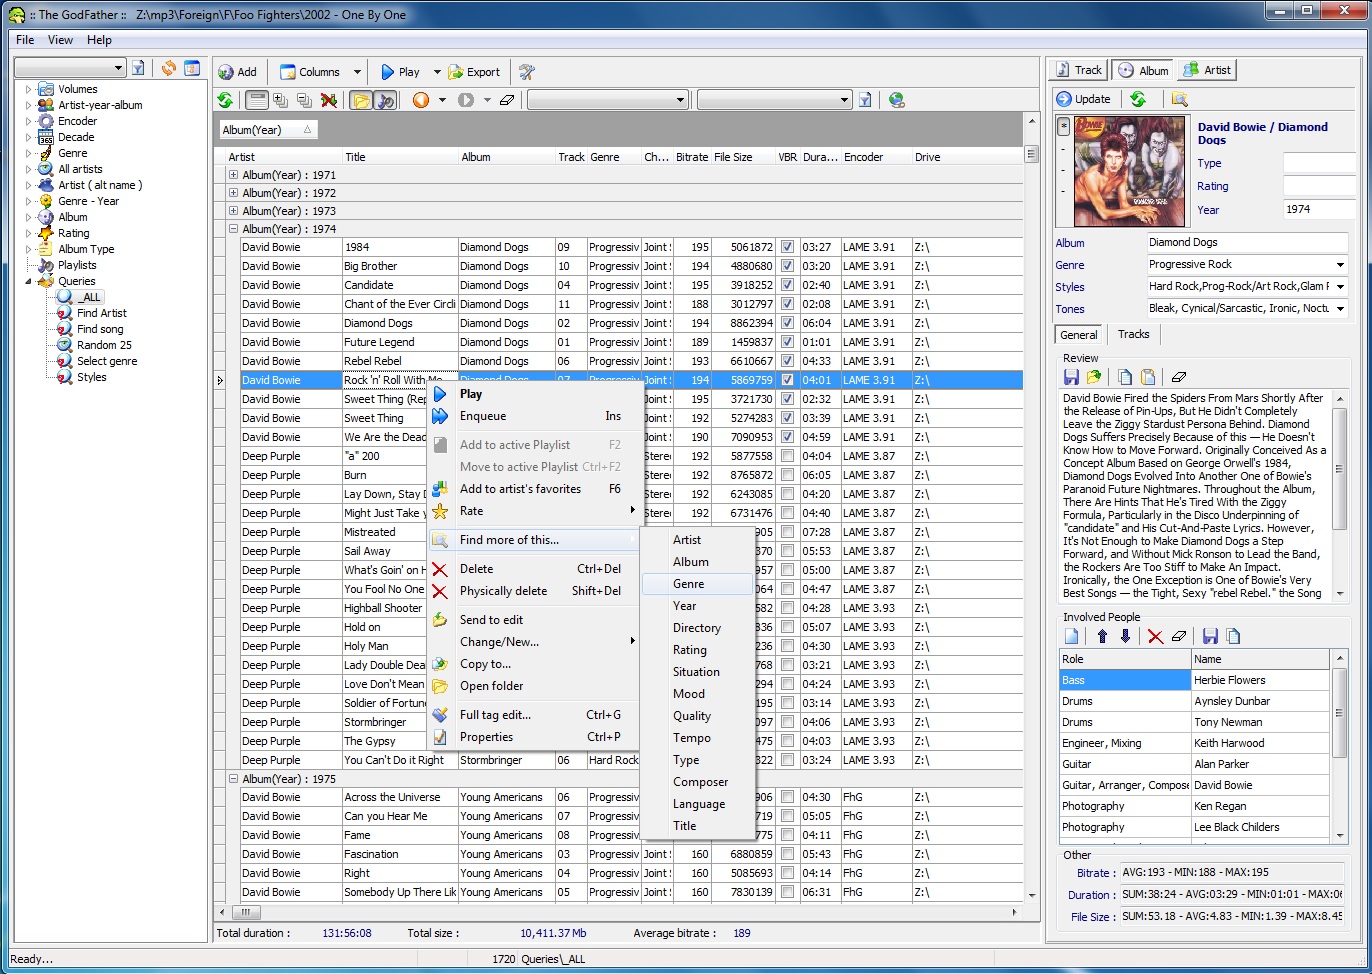The width and height of the screenshot is (1372, 974).
Task: Expand the Volumes tree node
Action: pos(28,89)
